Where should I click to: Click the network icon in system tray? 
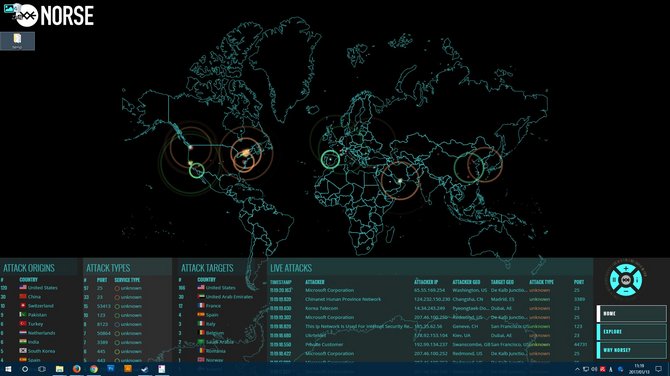point(585,369)
